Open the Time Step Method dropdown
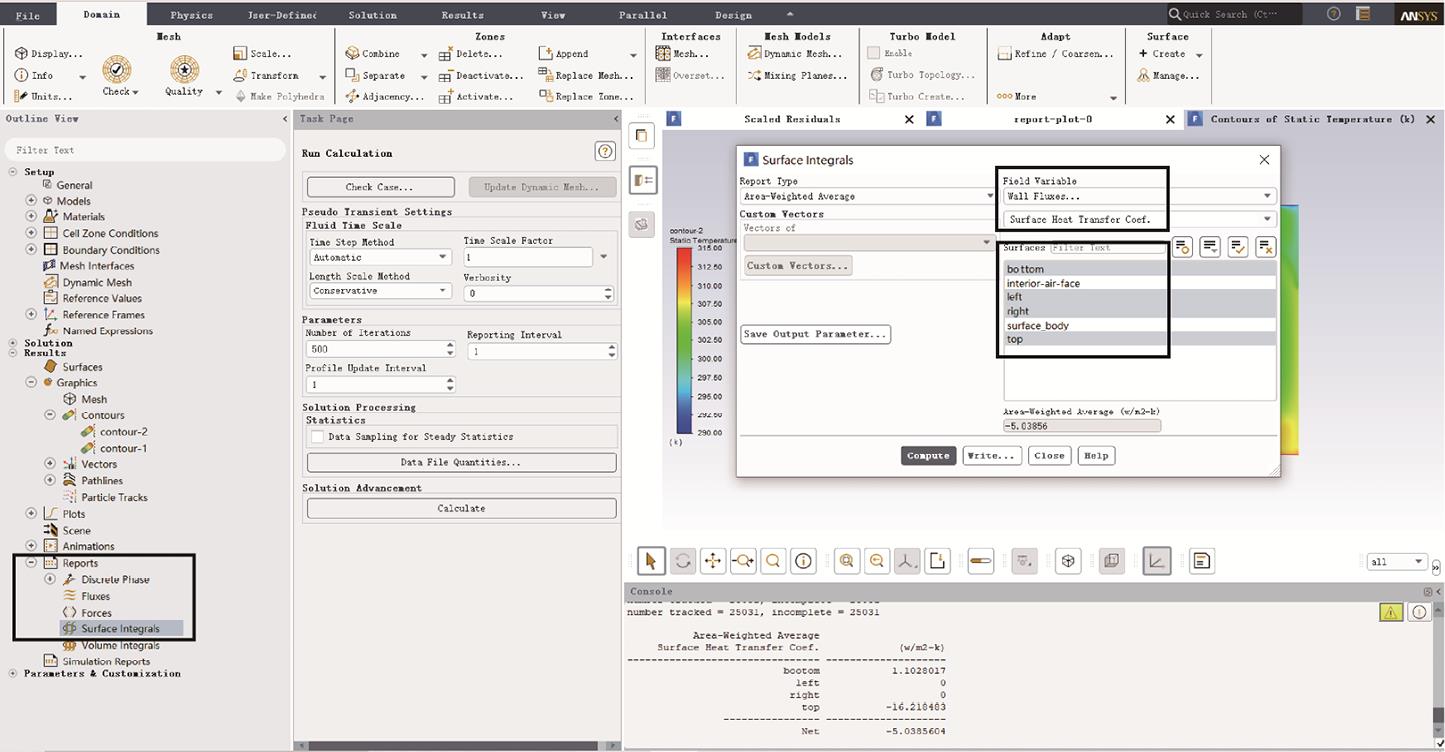This screenshot has width=1445, height=752. click(381, 257)
